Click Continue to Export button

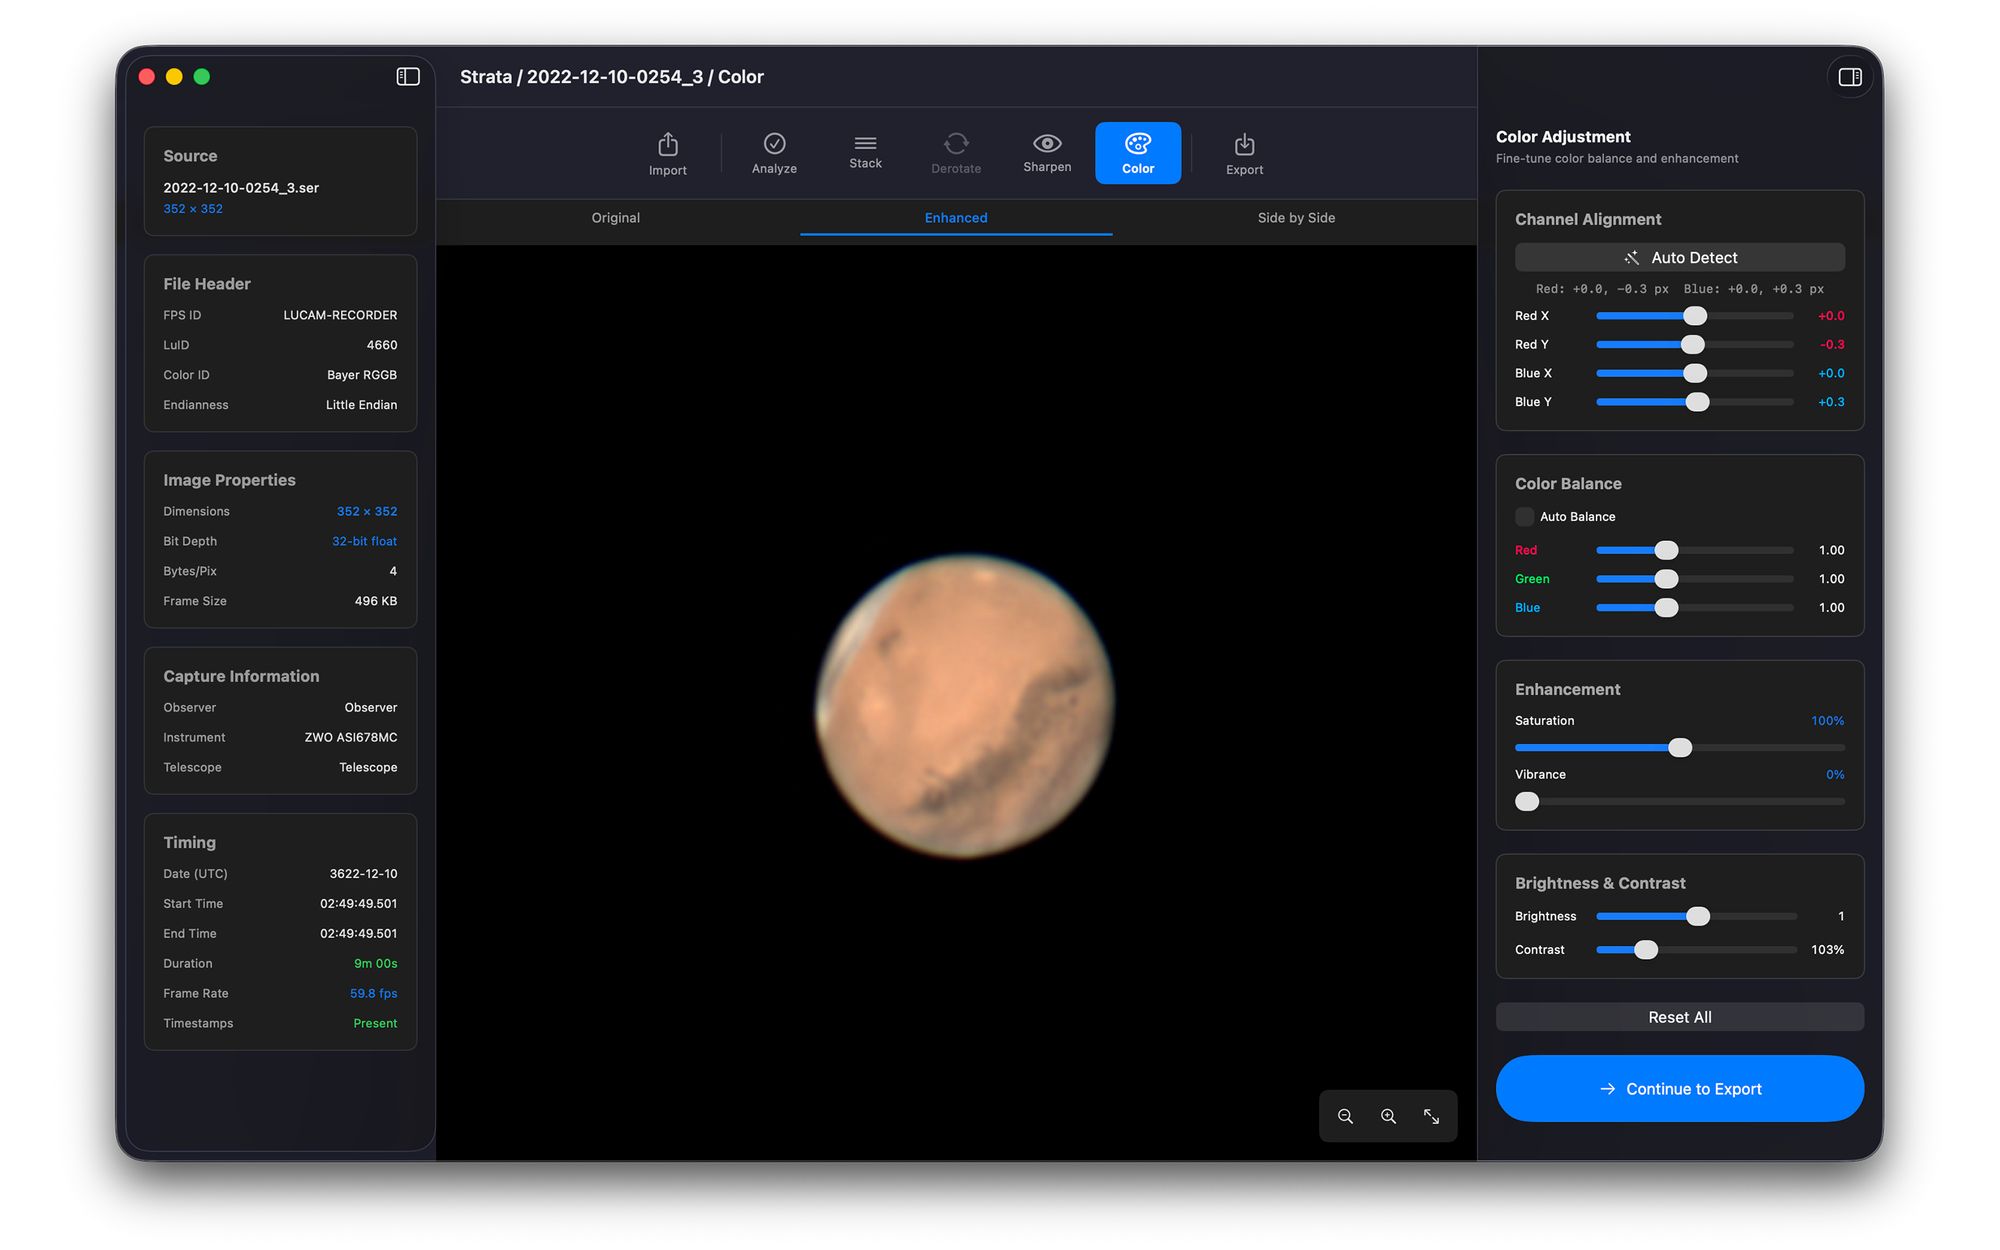coord(1679,1088)
